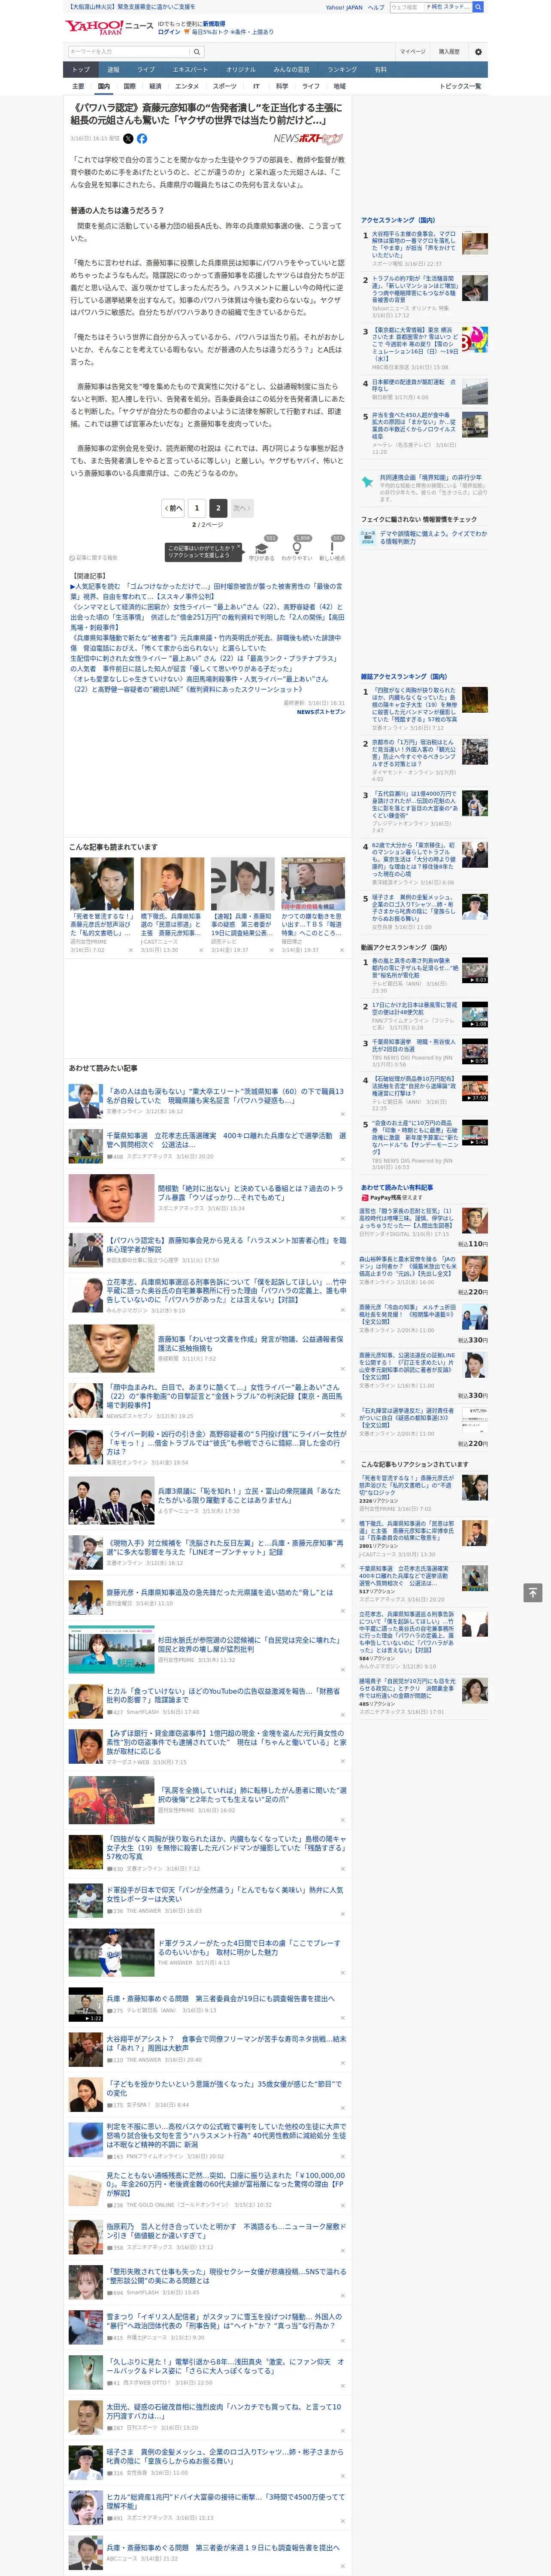
Task: Open the 速報 tab
Action: click(113, 69)
